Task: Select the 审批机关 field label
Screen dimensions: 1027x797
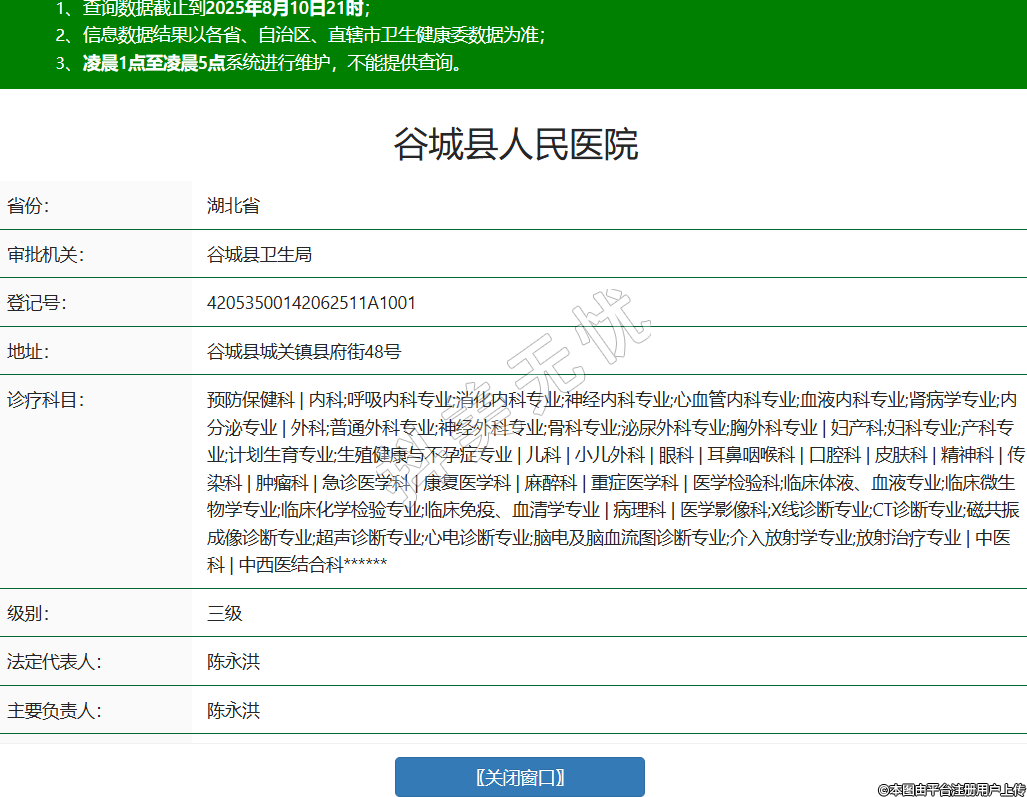Action: click(x=46, y=255)
